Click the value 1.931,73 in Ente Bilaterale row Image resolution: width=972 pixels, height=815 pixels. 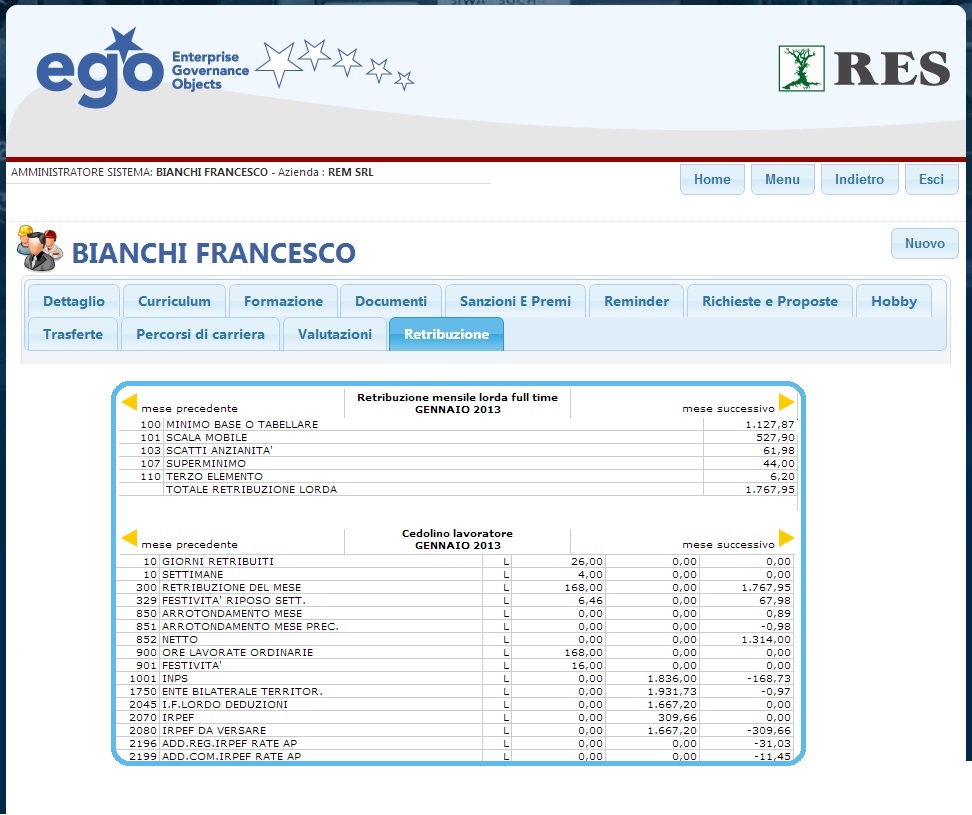click(672, 692)
